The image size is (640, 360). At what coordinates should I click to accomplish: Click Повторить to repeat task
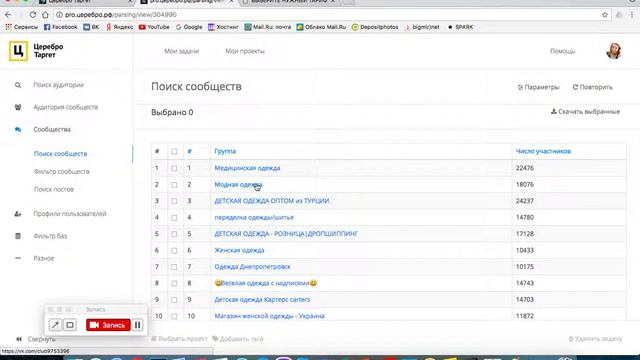pos(593,87)
